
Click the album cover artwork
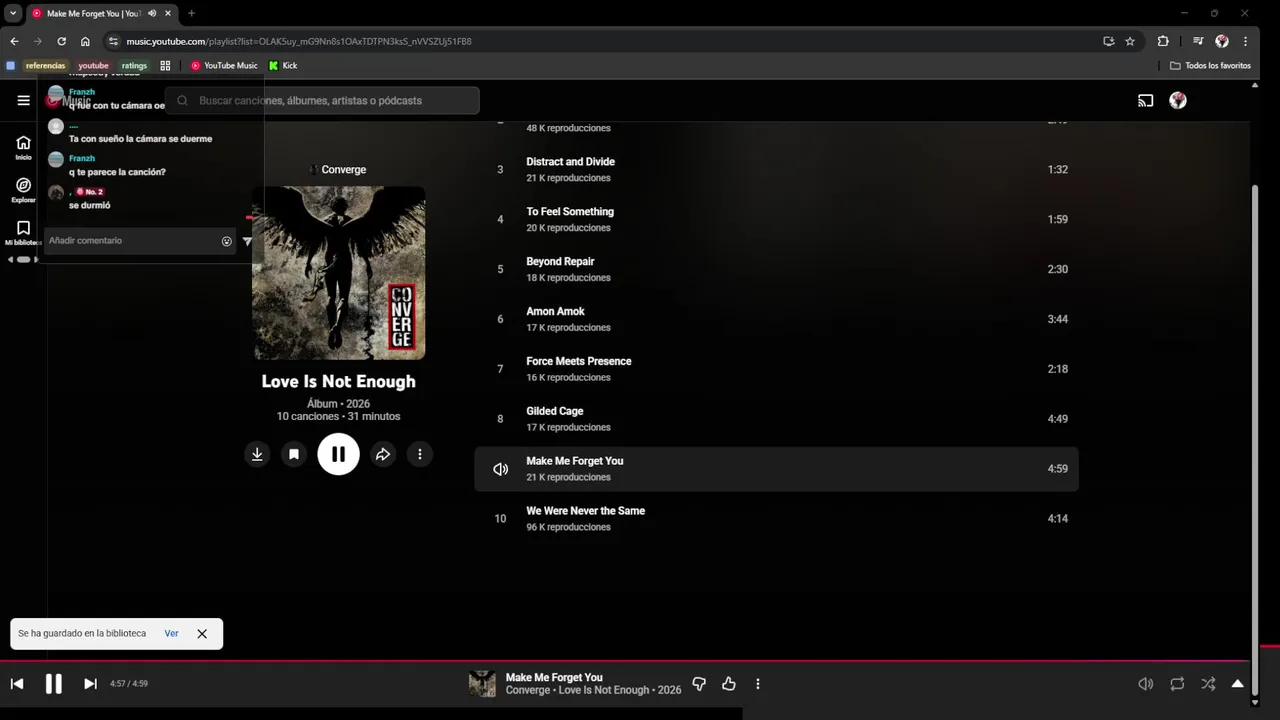point(339,273)
